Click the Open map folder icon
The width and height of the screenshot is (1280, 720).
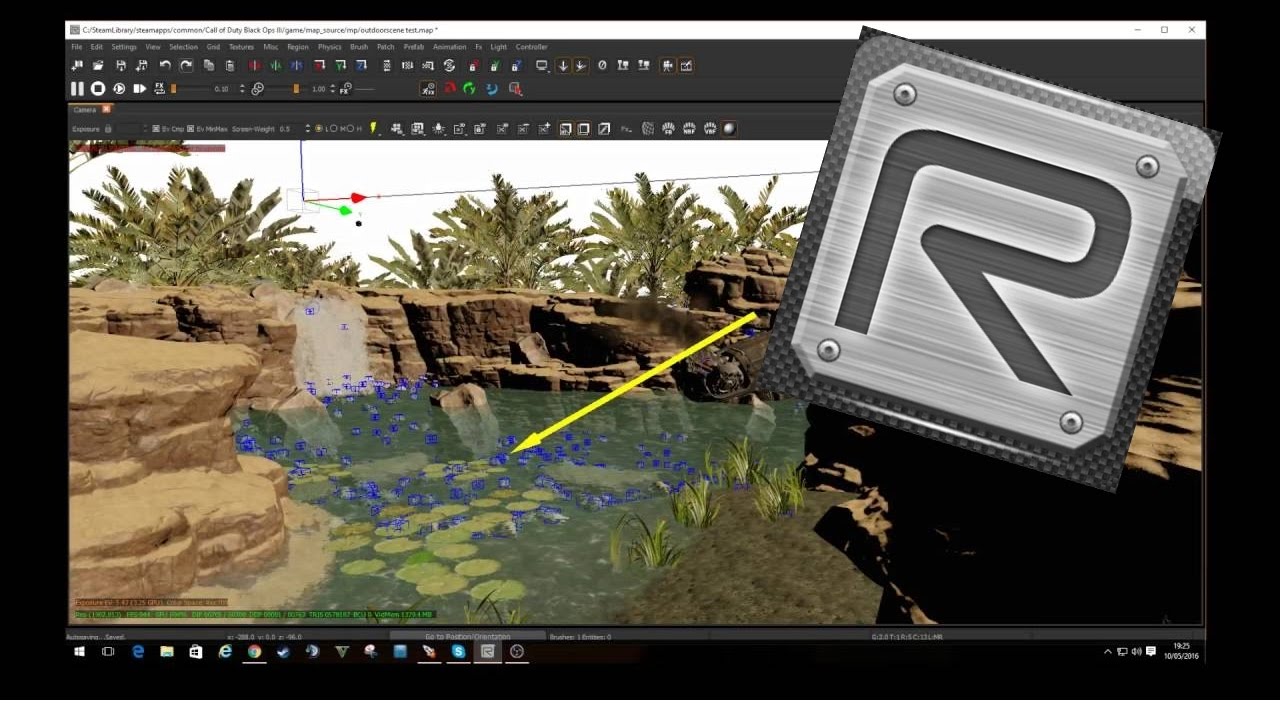(x=98, y=65)
